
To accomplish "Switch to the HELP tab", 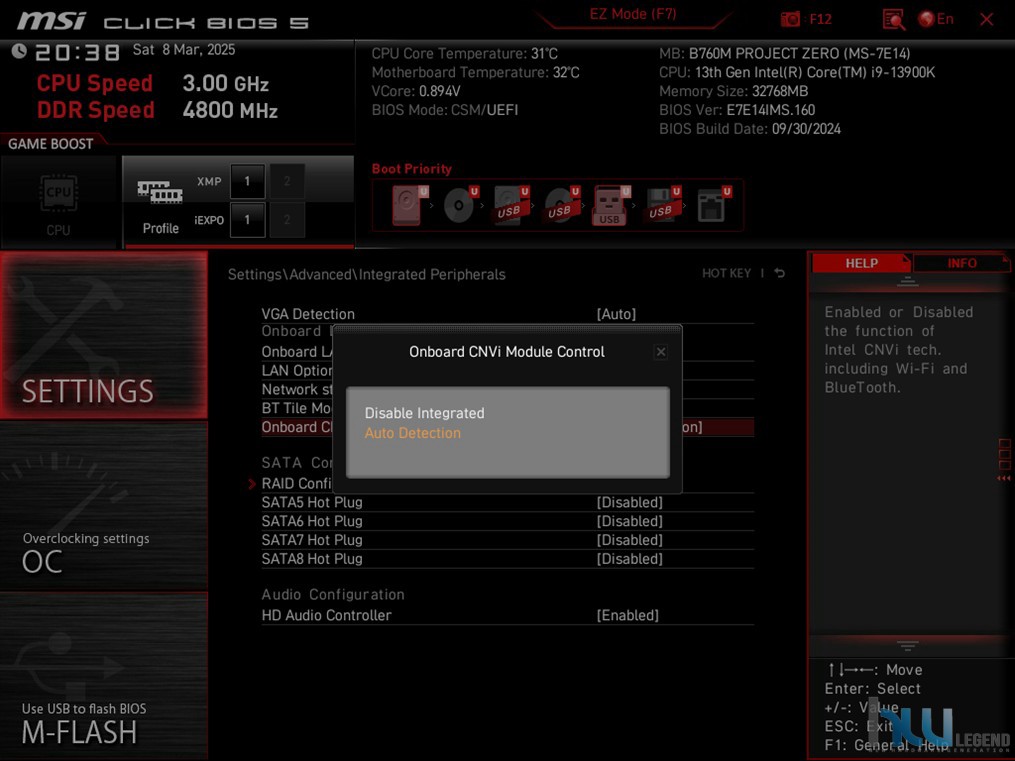I will [862, 263].
